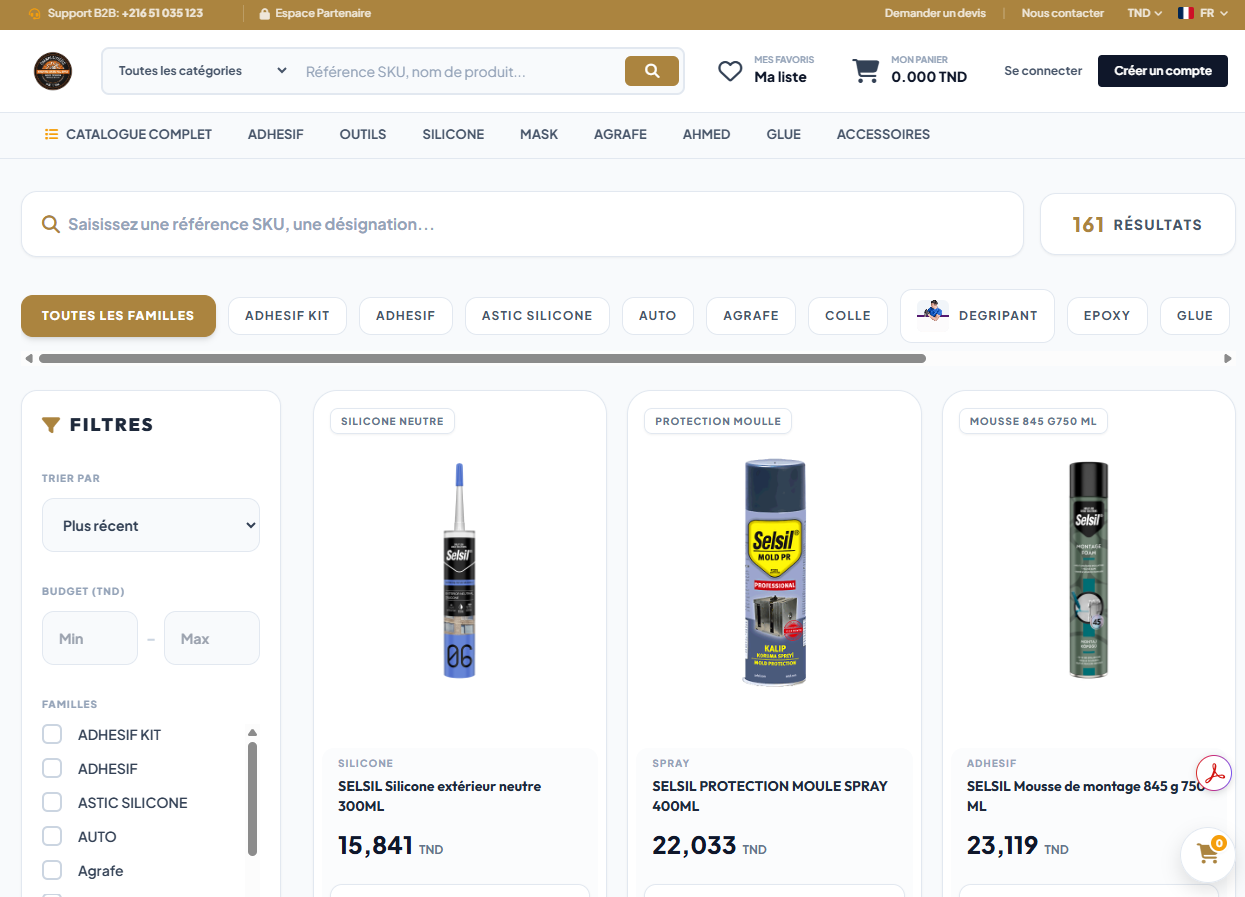Click the round store logo
This screenshot has height=897, width=1245.
click(x=53, y=71)
